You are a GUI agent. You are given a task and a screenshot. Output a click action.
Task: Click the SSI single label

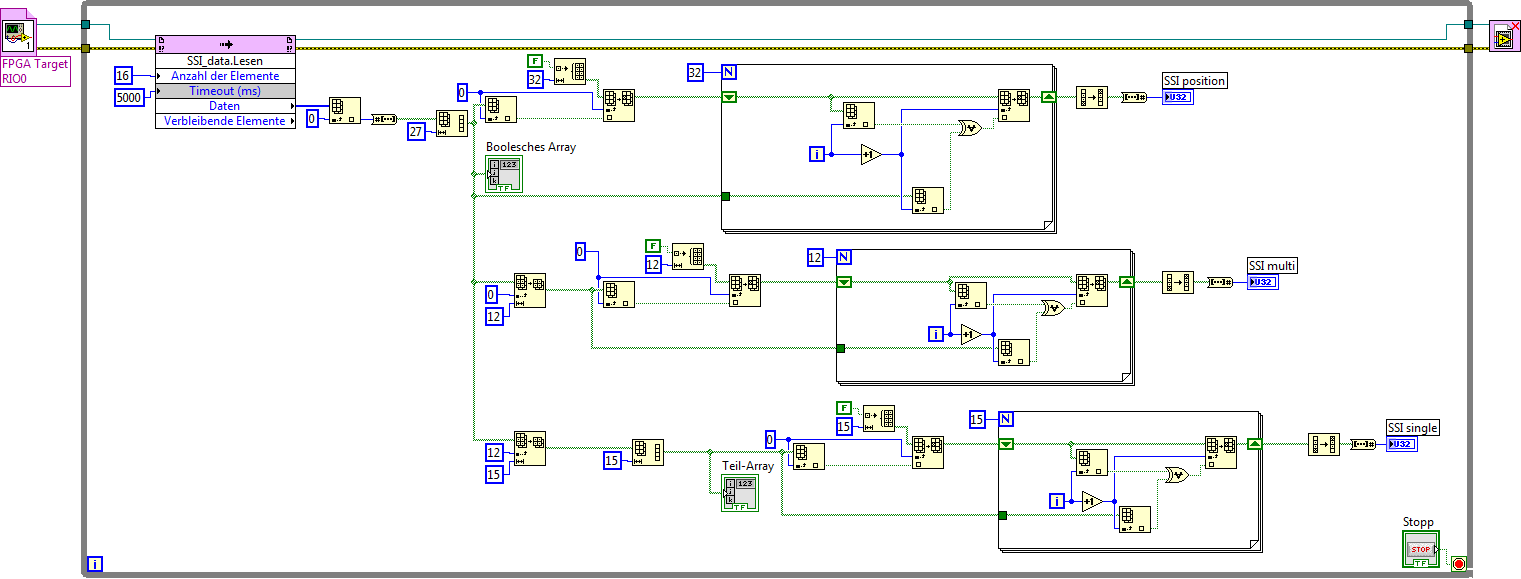pyautogui.click(x=1412, y=427)
